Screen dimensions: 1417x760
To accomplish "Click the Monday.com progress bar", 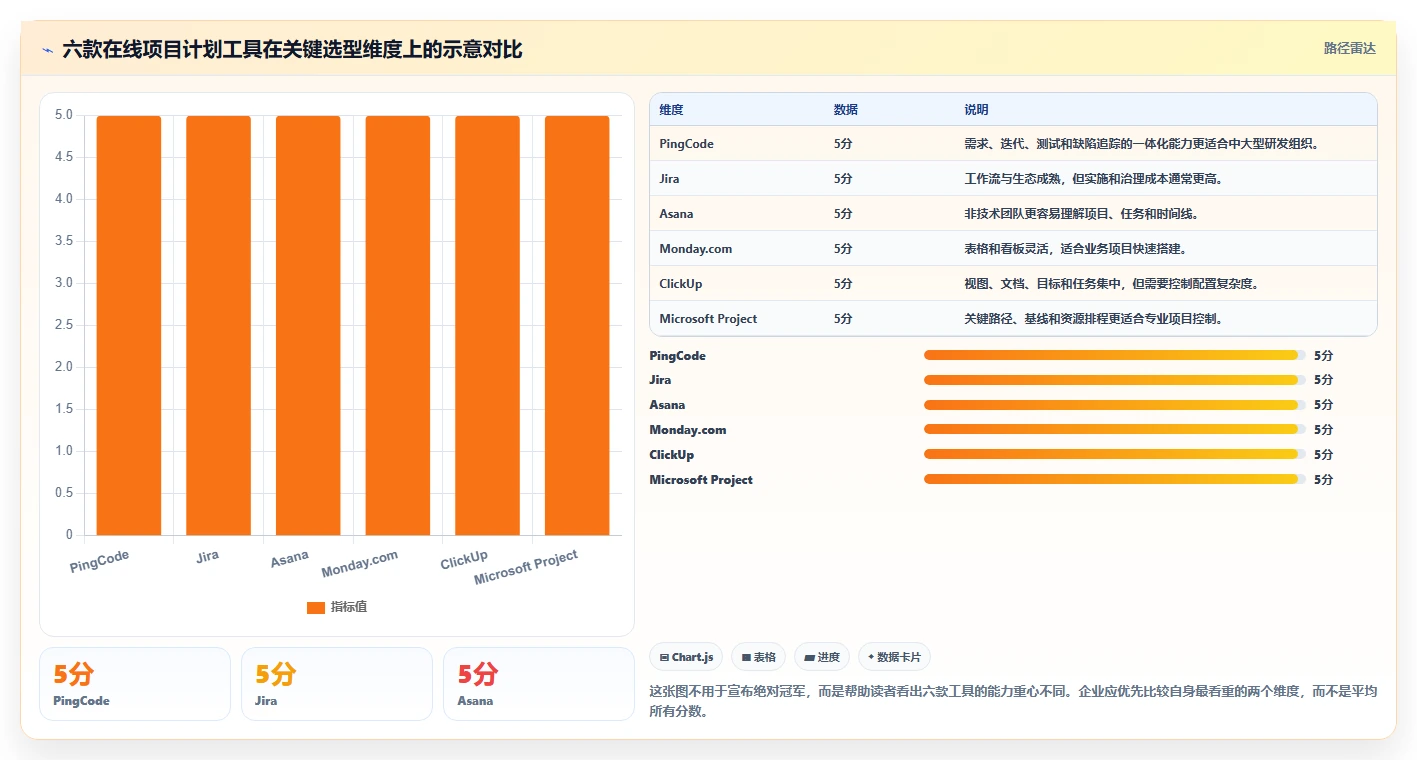I will point(1115,429).
